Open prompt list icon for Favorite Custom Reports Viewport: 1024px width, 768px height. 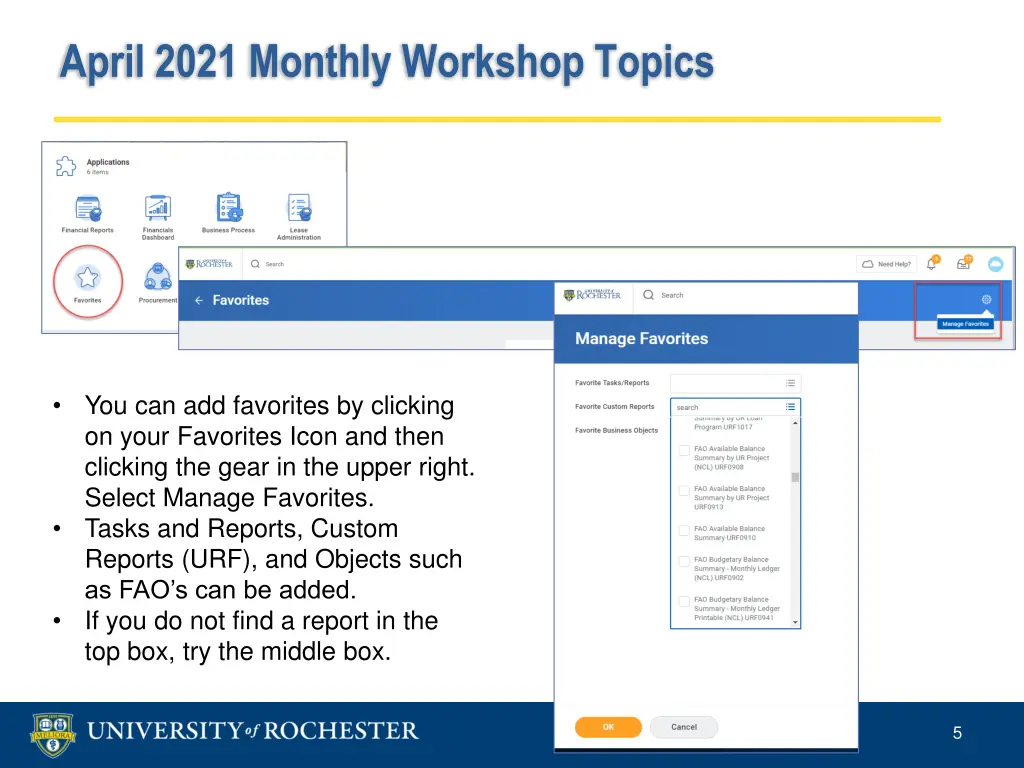(x=790, y=407)
